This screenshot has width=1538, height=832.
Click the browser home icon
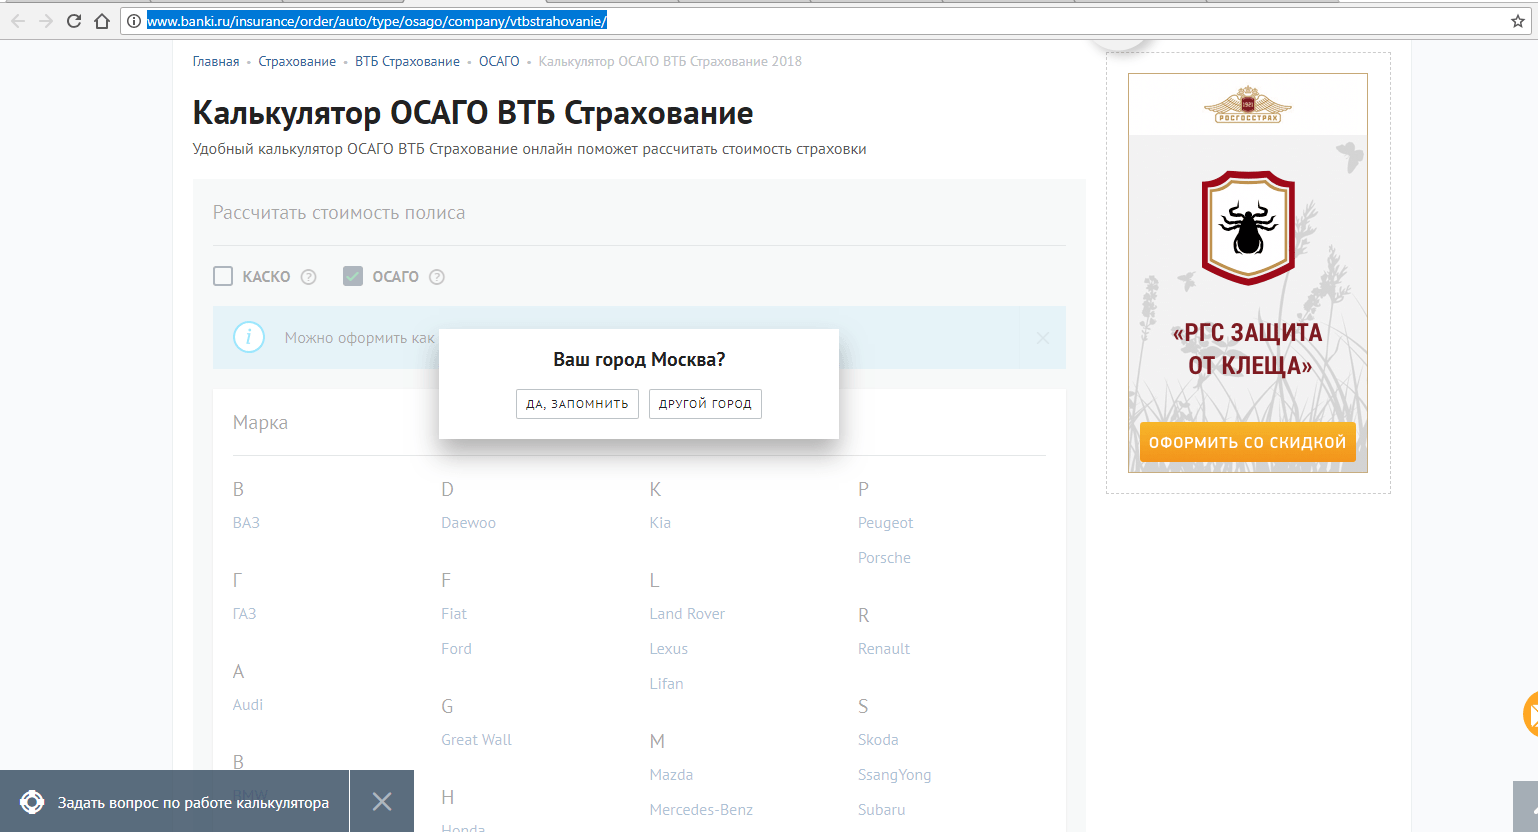(x=101, y=21)
